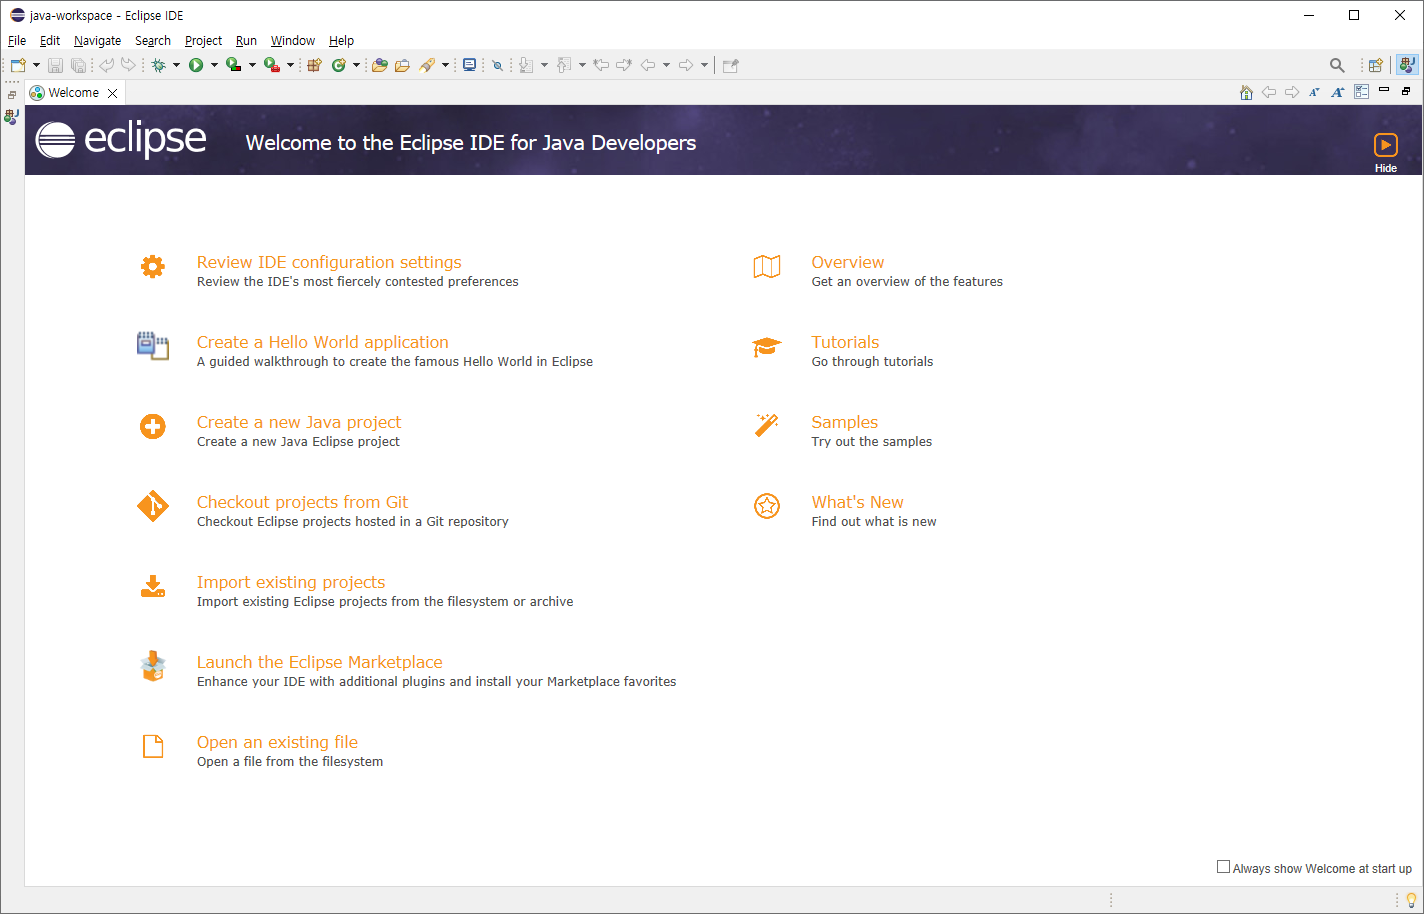Open Review IDE configuration settings link

pyautogui.click(x=329, y=262)
